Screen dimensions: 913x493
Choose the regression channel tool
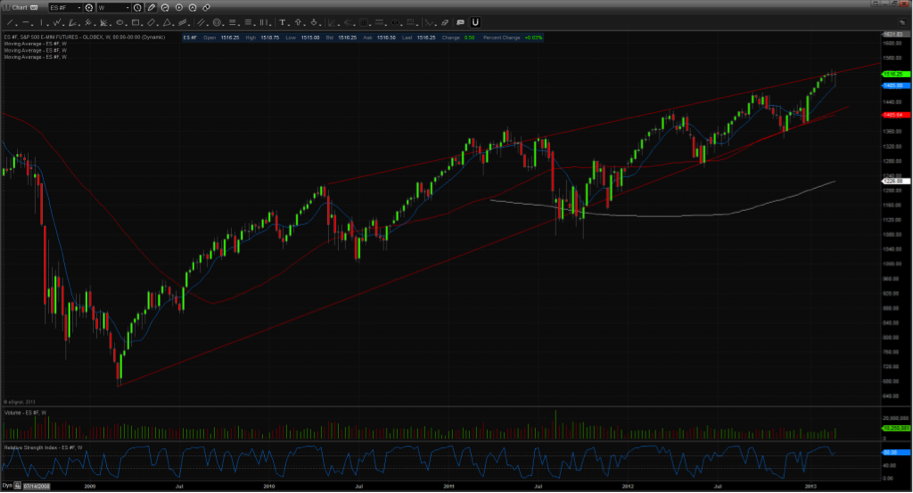point(182,23)
